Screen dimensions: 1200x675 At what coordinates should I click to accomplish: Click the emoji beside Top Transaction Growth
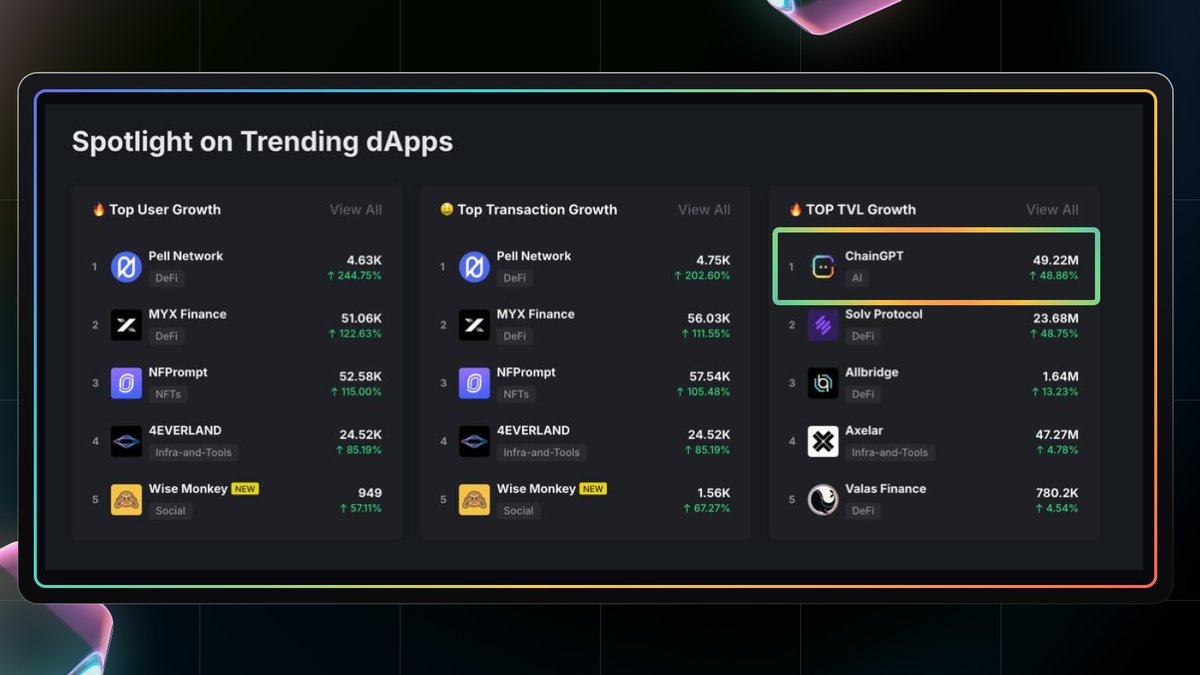click(x=446, y=209)
